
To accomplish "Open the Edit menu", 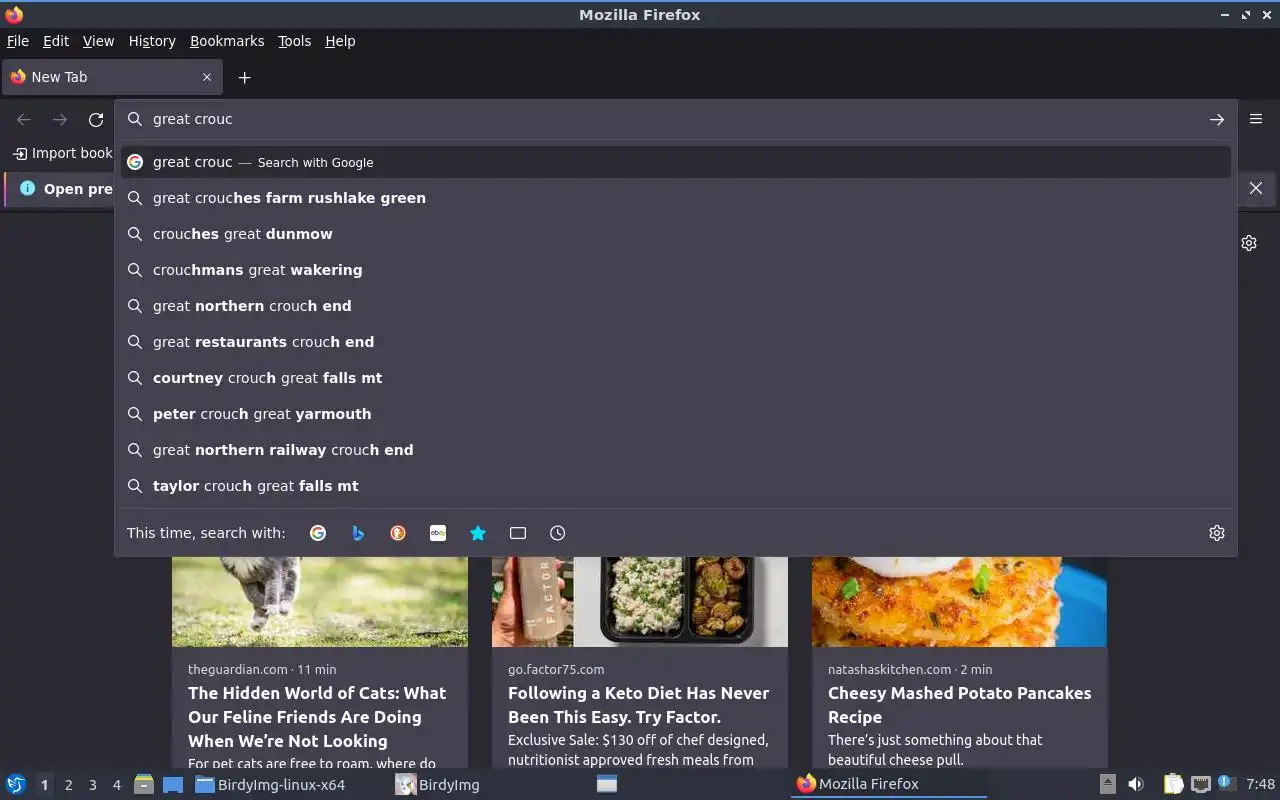I will tap(56, 41).
